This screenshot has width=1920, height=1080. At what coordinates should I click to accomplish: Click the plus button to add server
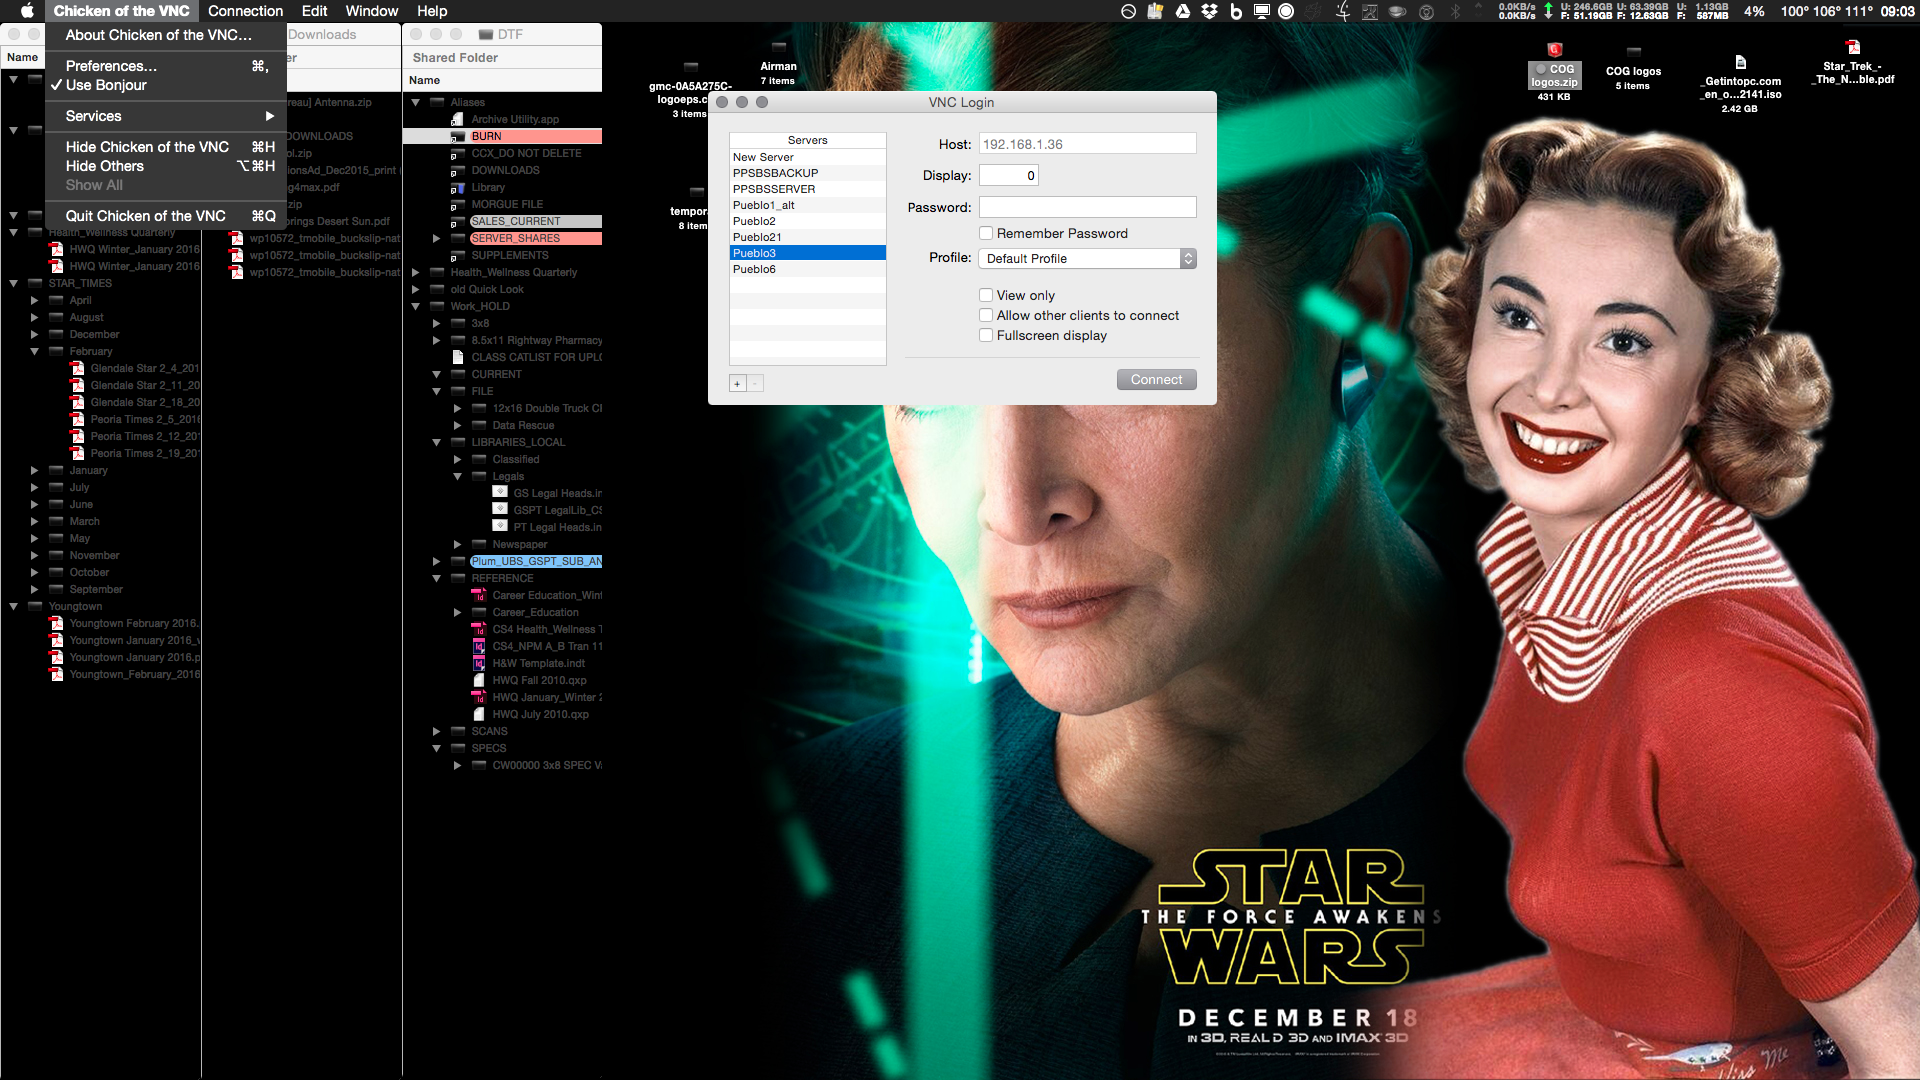(x=738, y=384)
